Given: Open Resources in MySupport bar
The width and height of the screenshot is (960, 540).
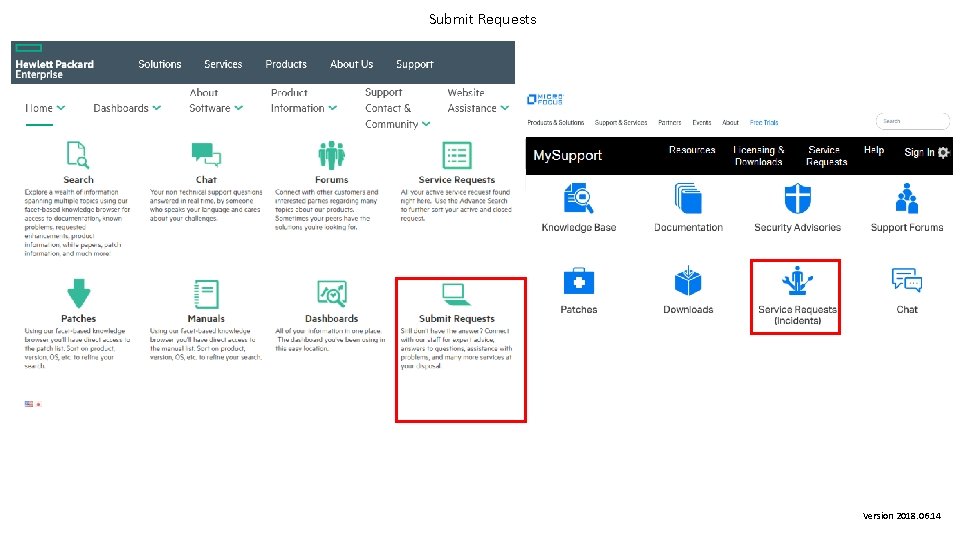Looking at the screenshot, I should [x=692, y=150].
